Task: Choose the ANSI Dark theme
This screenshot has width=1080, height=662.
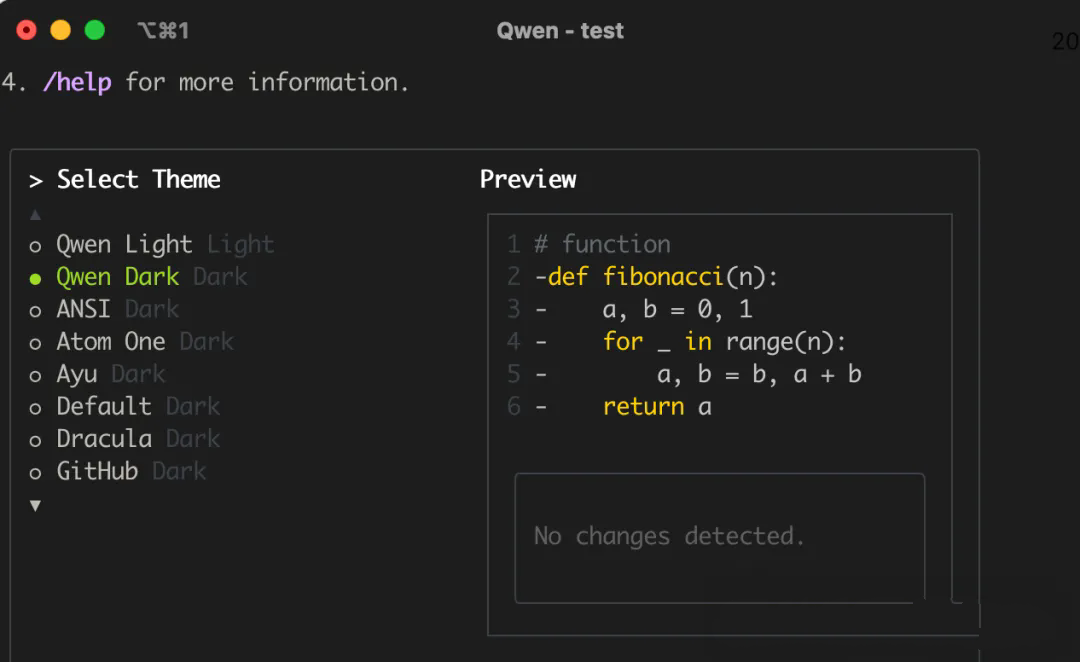Action: [104, 309]
